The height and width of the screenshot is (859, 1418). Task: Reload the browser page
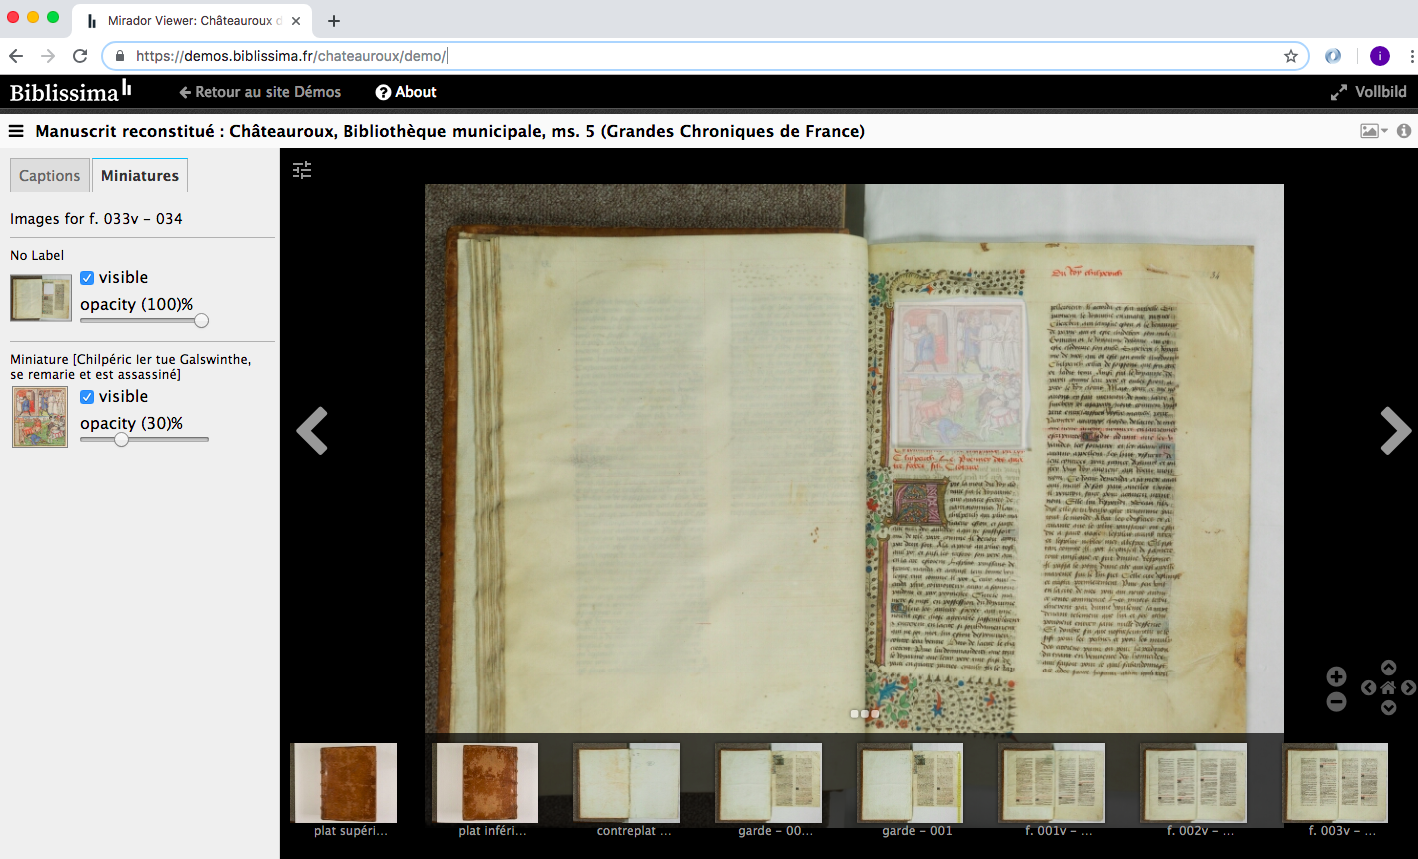click(80, 56)
